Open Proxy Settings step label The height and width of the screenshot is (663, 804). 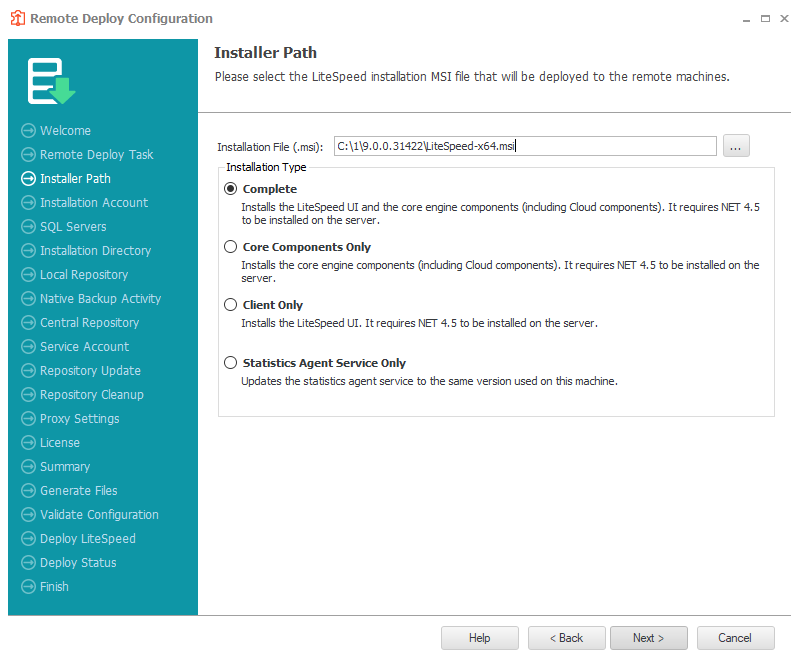tap(79, 419)
